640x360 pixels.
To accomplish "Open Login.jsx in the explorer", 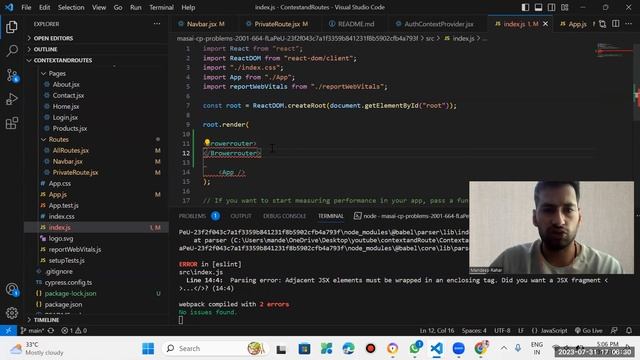I will [65, 118].
